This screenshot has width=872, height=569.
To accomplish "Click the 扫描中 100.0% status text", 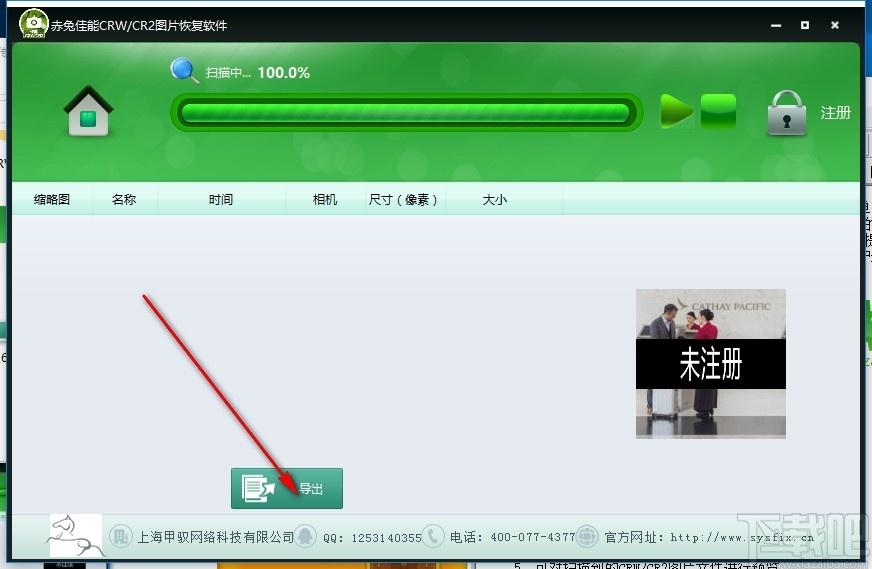I will pos(257,72).
